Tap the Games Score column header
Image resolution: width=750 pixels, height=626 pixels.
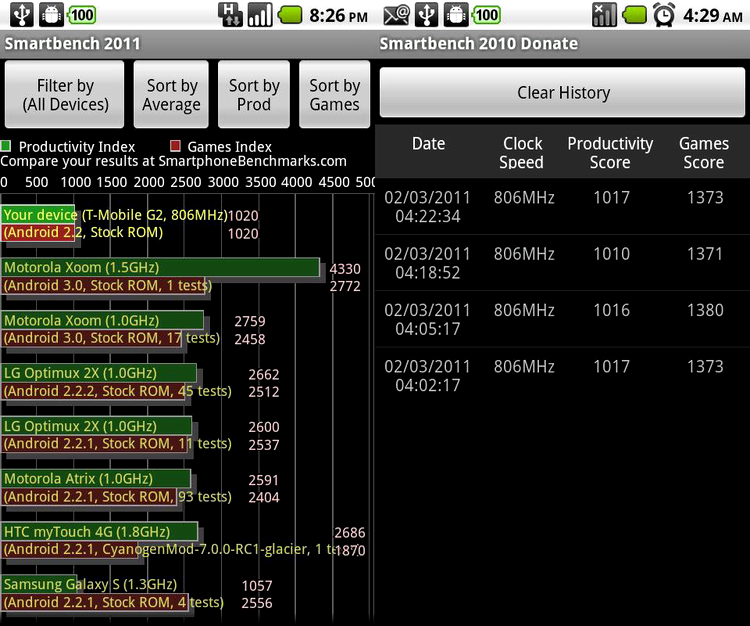(704, 153)
